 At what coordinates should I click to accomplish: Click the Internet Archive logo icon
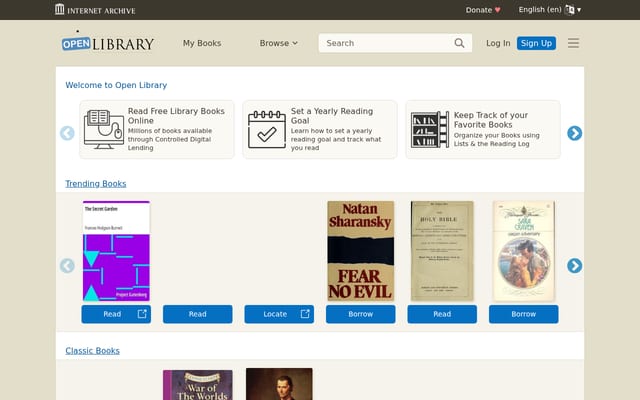coord(60,9)
